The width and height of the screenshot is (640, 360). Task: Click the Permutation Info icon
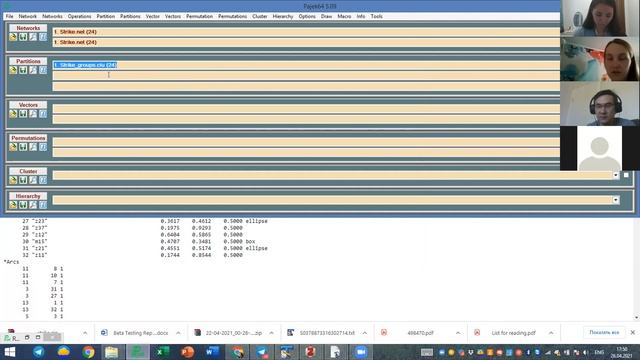coord(43,147)
